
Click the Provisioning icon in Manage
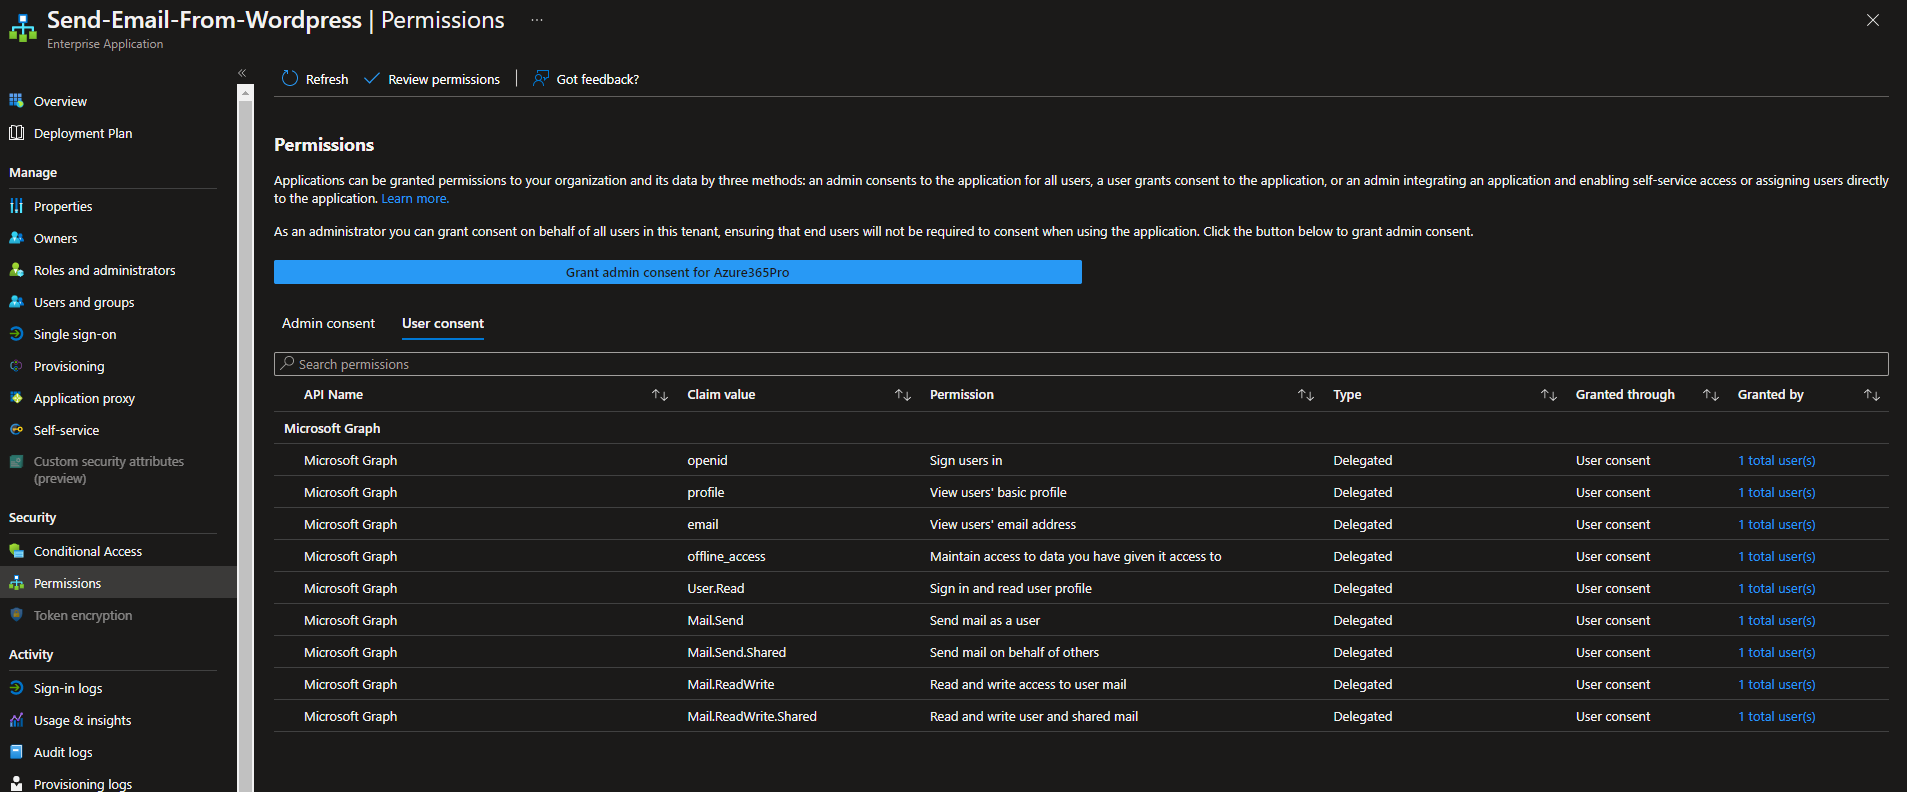pyautogui.click(x=16, y=366)
